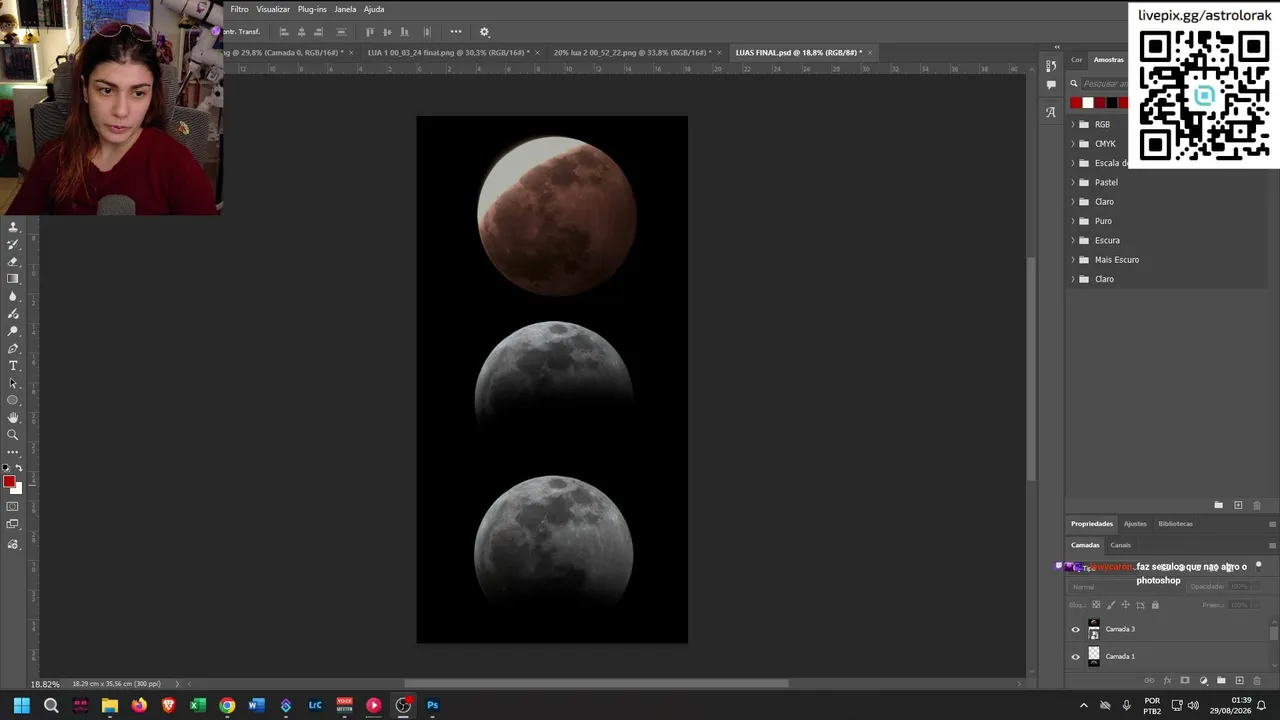The height and width of the screenshot is (720, 1280).
Task: Switch to LUA 1 00_03_24 final.png tab
Action: tap(448, 53)
